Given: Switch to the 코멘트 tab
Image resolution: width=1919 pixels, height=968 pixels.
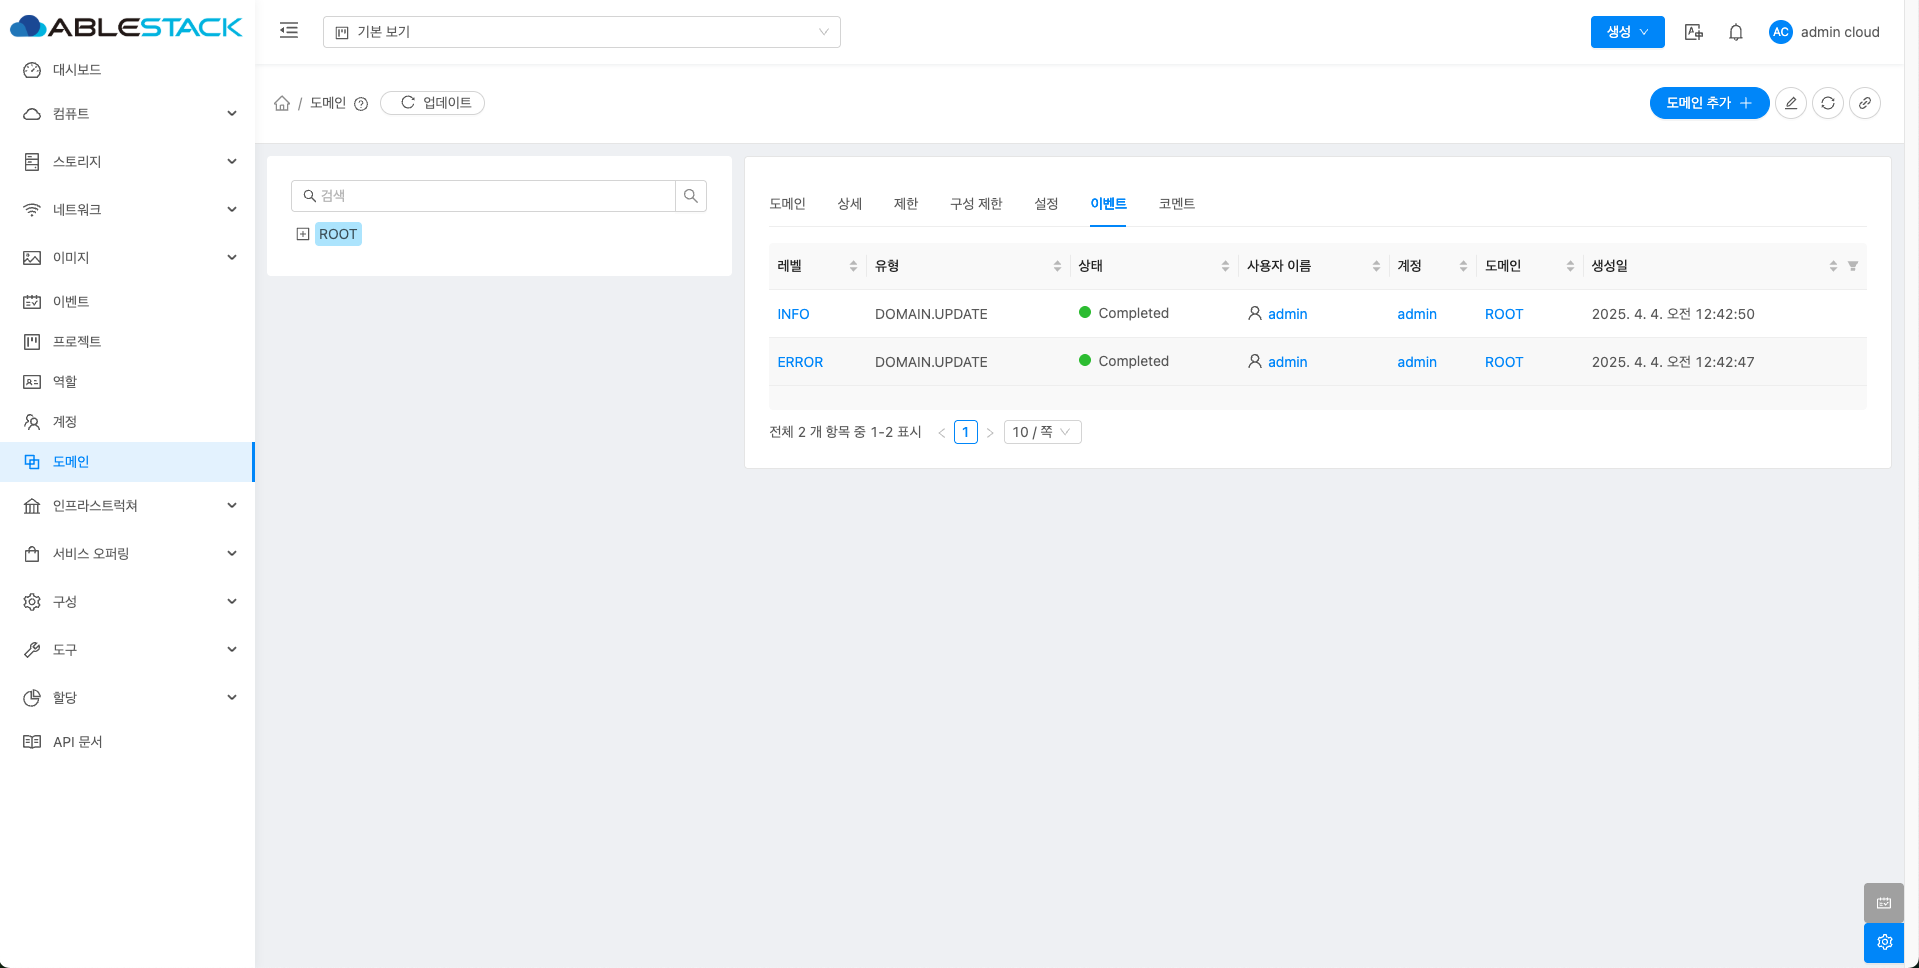Looking at the screenshot, I should click(x=1176, y=204).
